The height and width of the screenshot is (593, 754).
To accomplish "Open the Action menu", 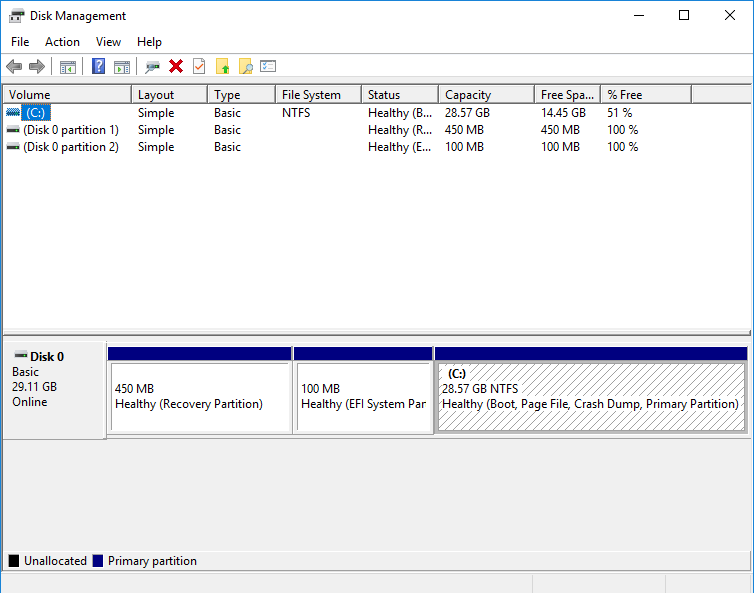I will [x=62, y=42].
